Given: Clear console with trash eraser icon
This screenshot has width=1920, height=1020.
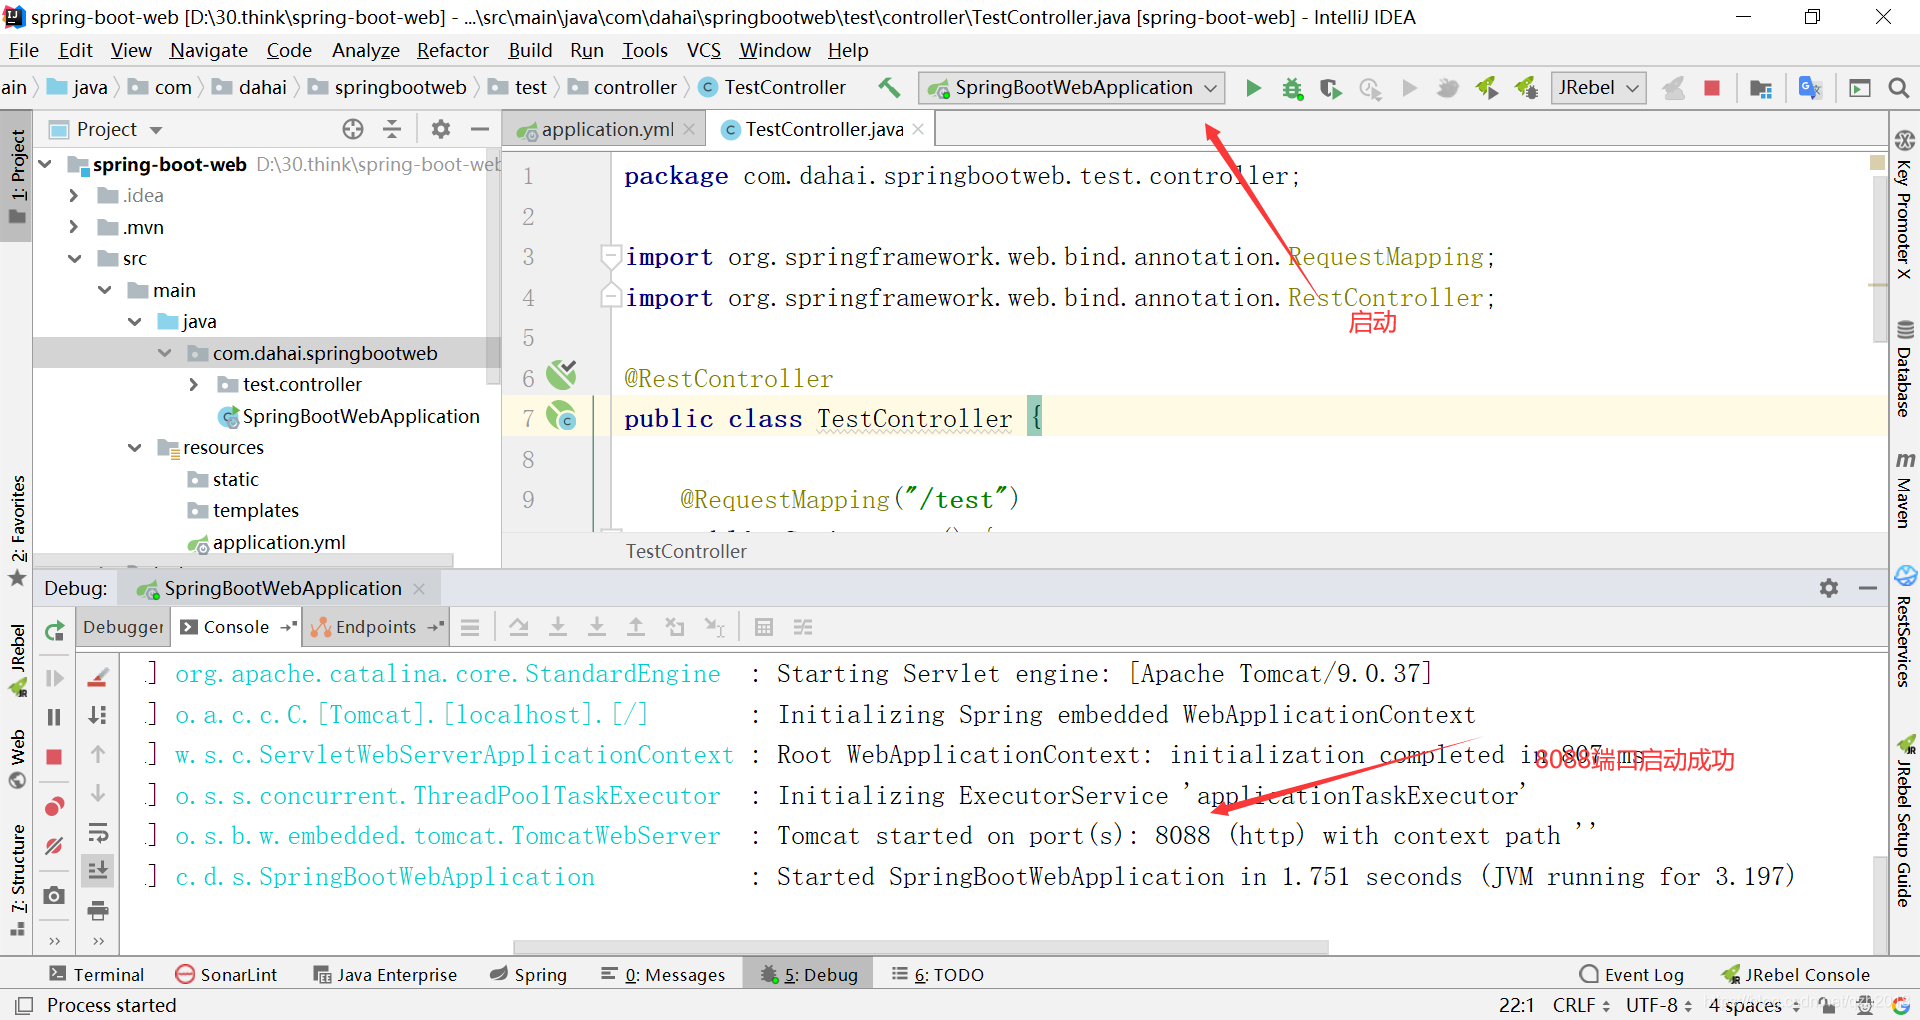Looking at the screenshot, I should point(98,678).
